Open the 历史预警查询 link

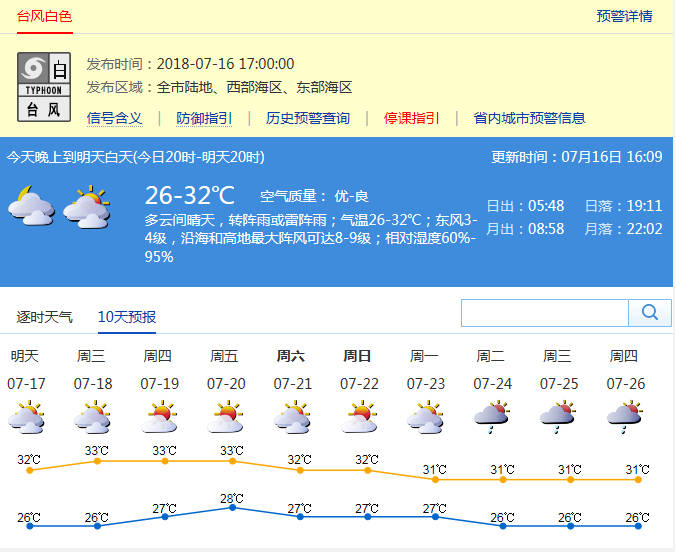[307, 118]
